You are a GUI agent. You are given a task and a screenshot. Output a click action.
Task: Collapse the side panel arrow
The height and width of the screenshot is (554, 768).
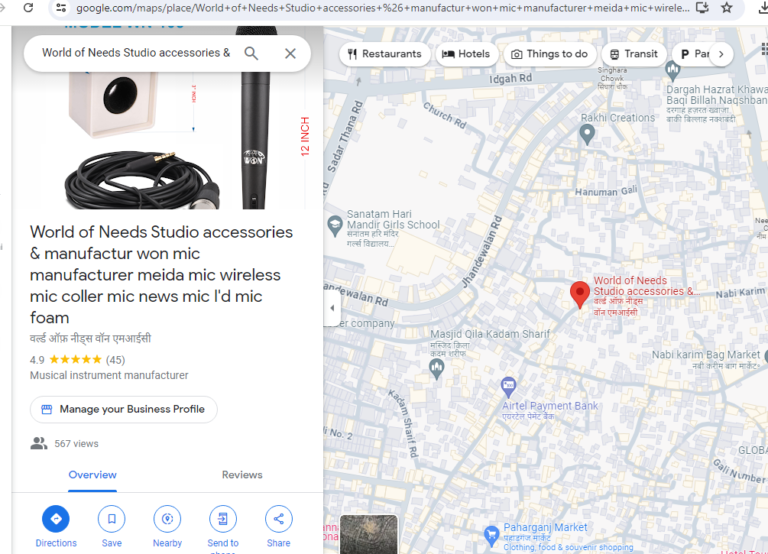[x=332, y=308]
